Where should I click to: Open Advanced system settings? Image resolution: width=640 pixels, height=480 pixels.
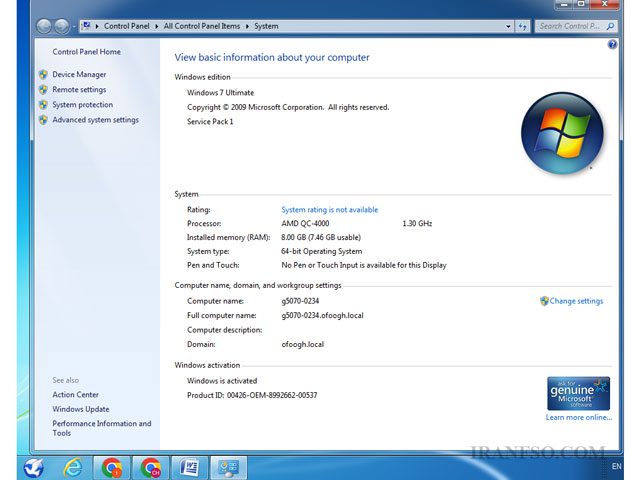(96, 120)
